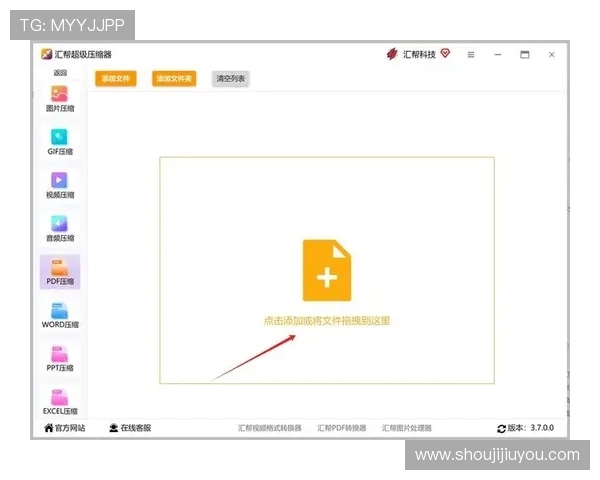Minimize the compressor window

497,55
